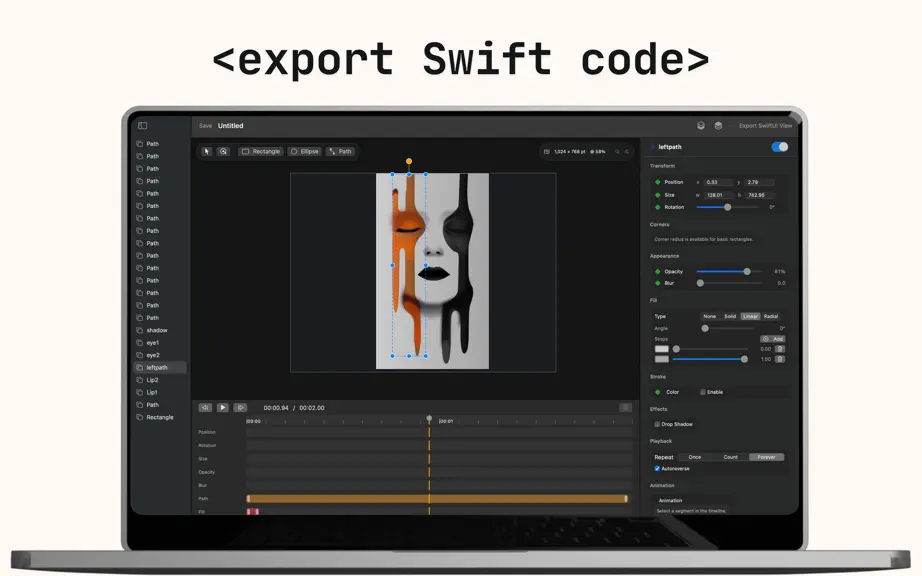The height and width of the screenshot is (576, 922).
Task: Set fill type to None
Action: coord(710,316)
